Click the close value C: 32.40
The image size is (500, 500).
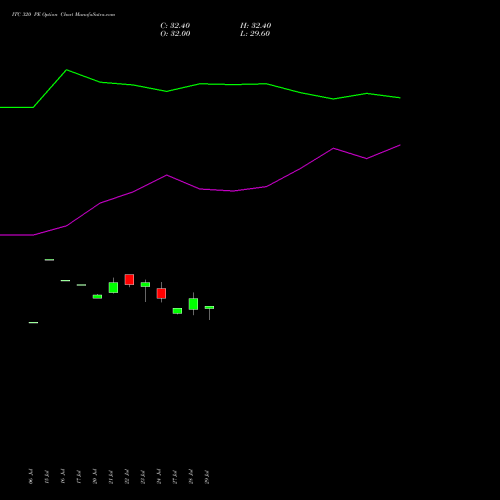pos(175,26)
